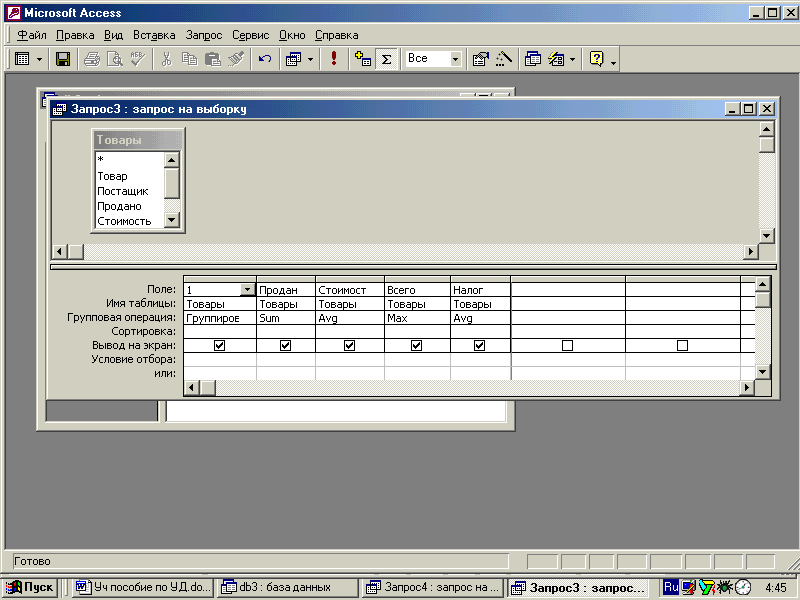Open the View button dropdown arrow
The width and height of the screenshot is (800, 600).
tap(39, 59)
